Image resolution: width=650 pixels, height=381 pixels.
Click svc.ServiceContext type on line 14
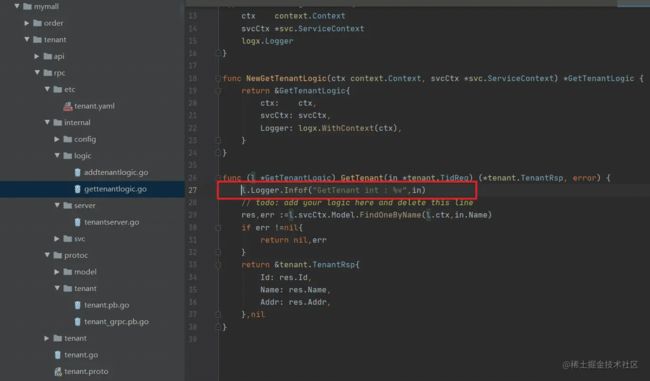pyautogui.click(x=322, y=28)
